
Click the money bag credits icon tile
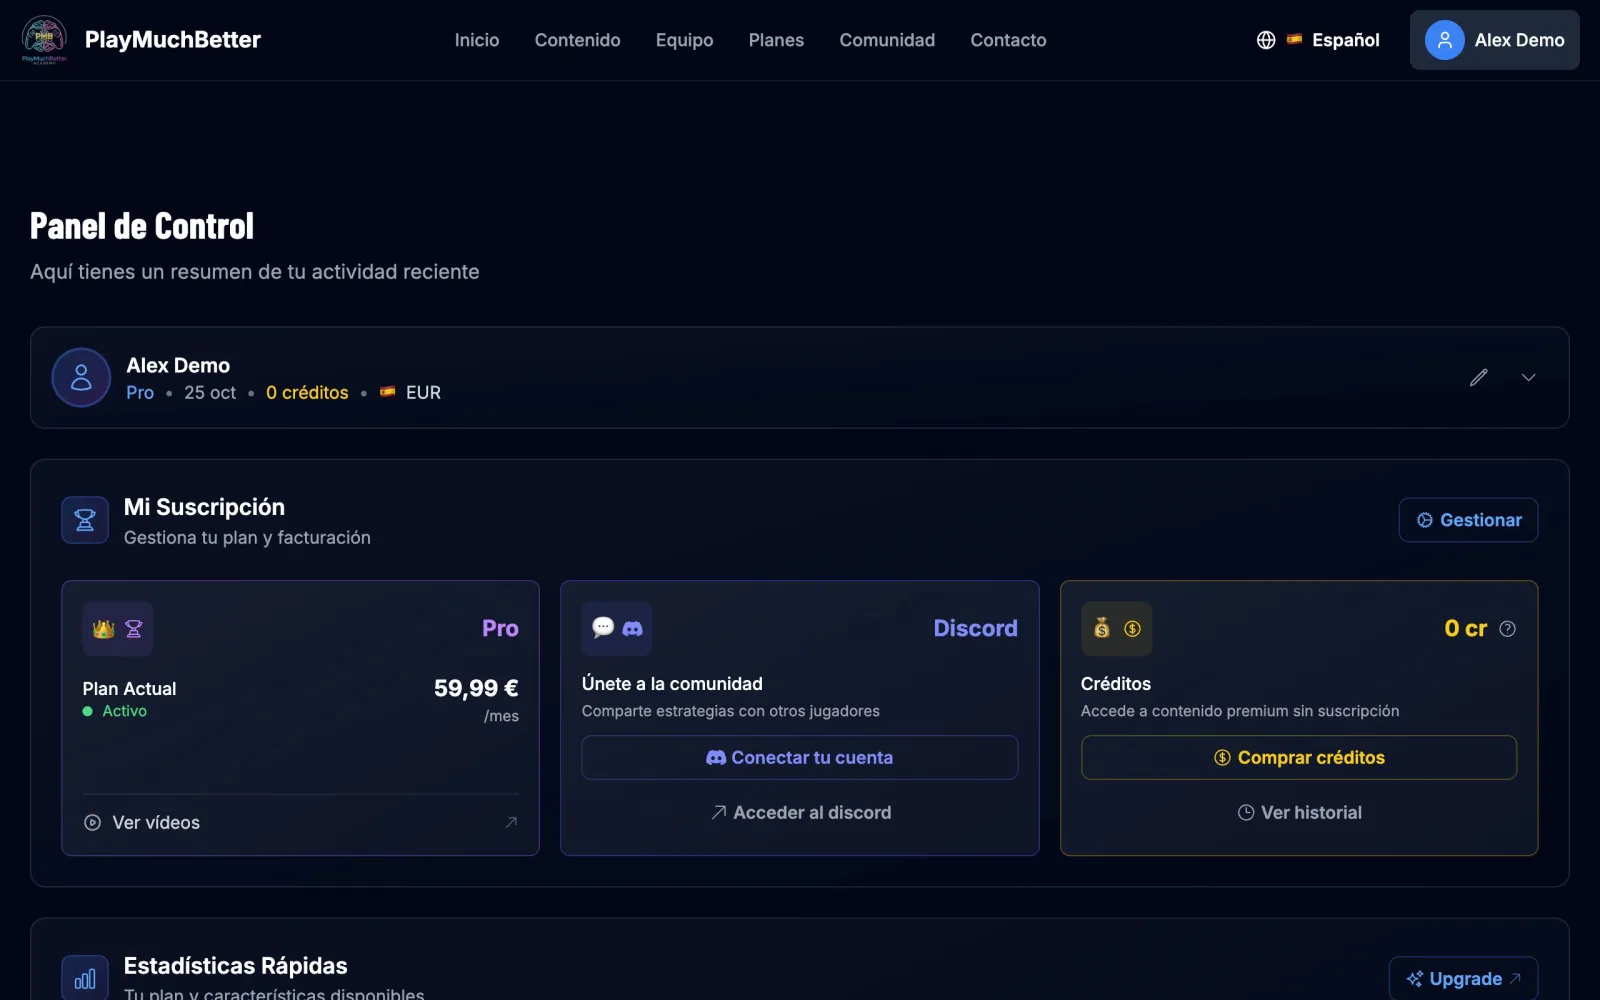[1117, 628]
